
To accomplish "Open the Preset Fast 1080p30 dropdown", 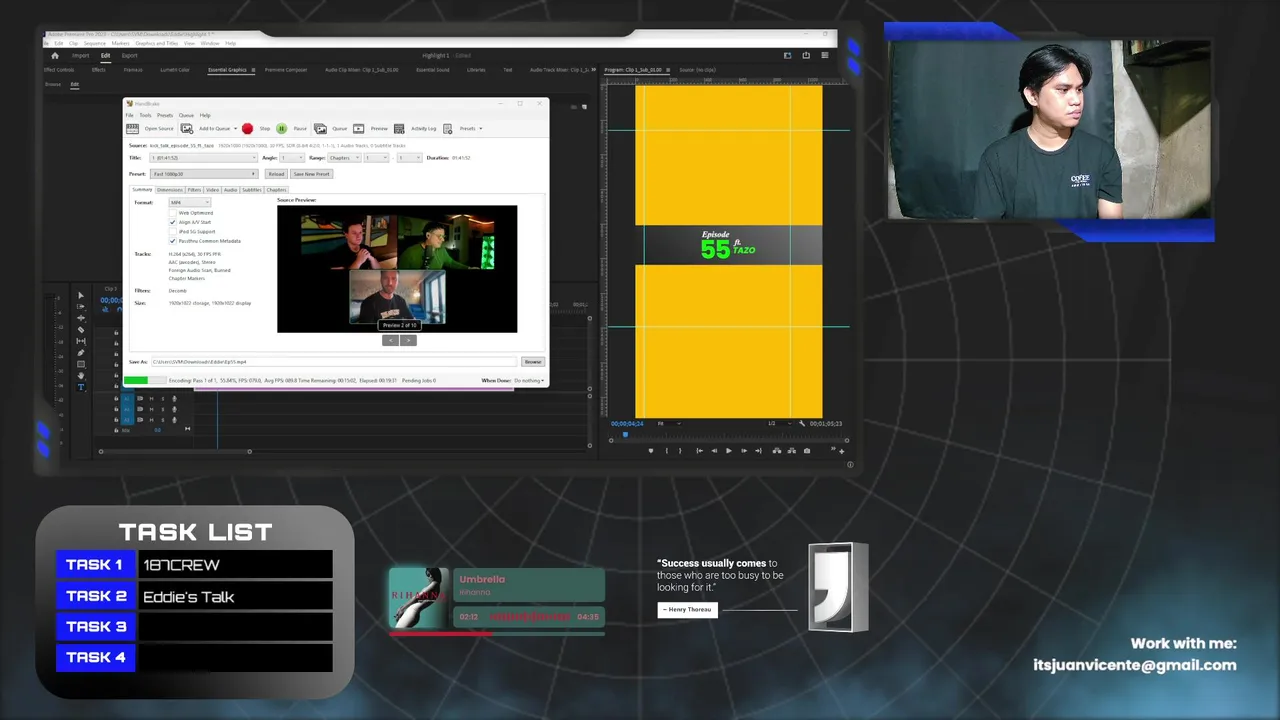I will pyautogui.click(x=204, y=174).
